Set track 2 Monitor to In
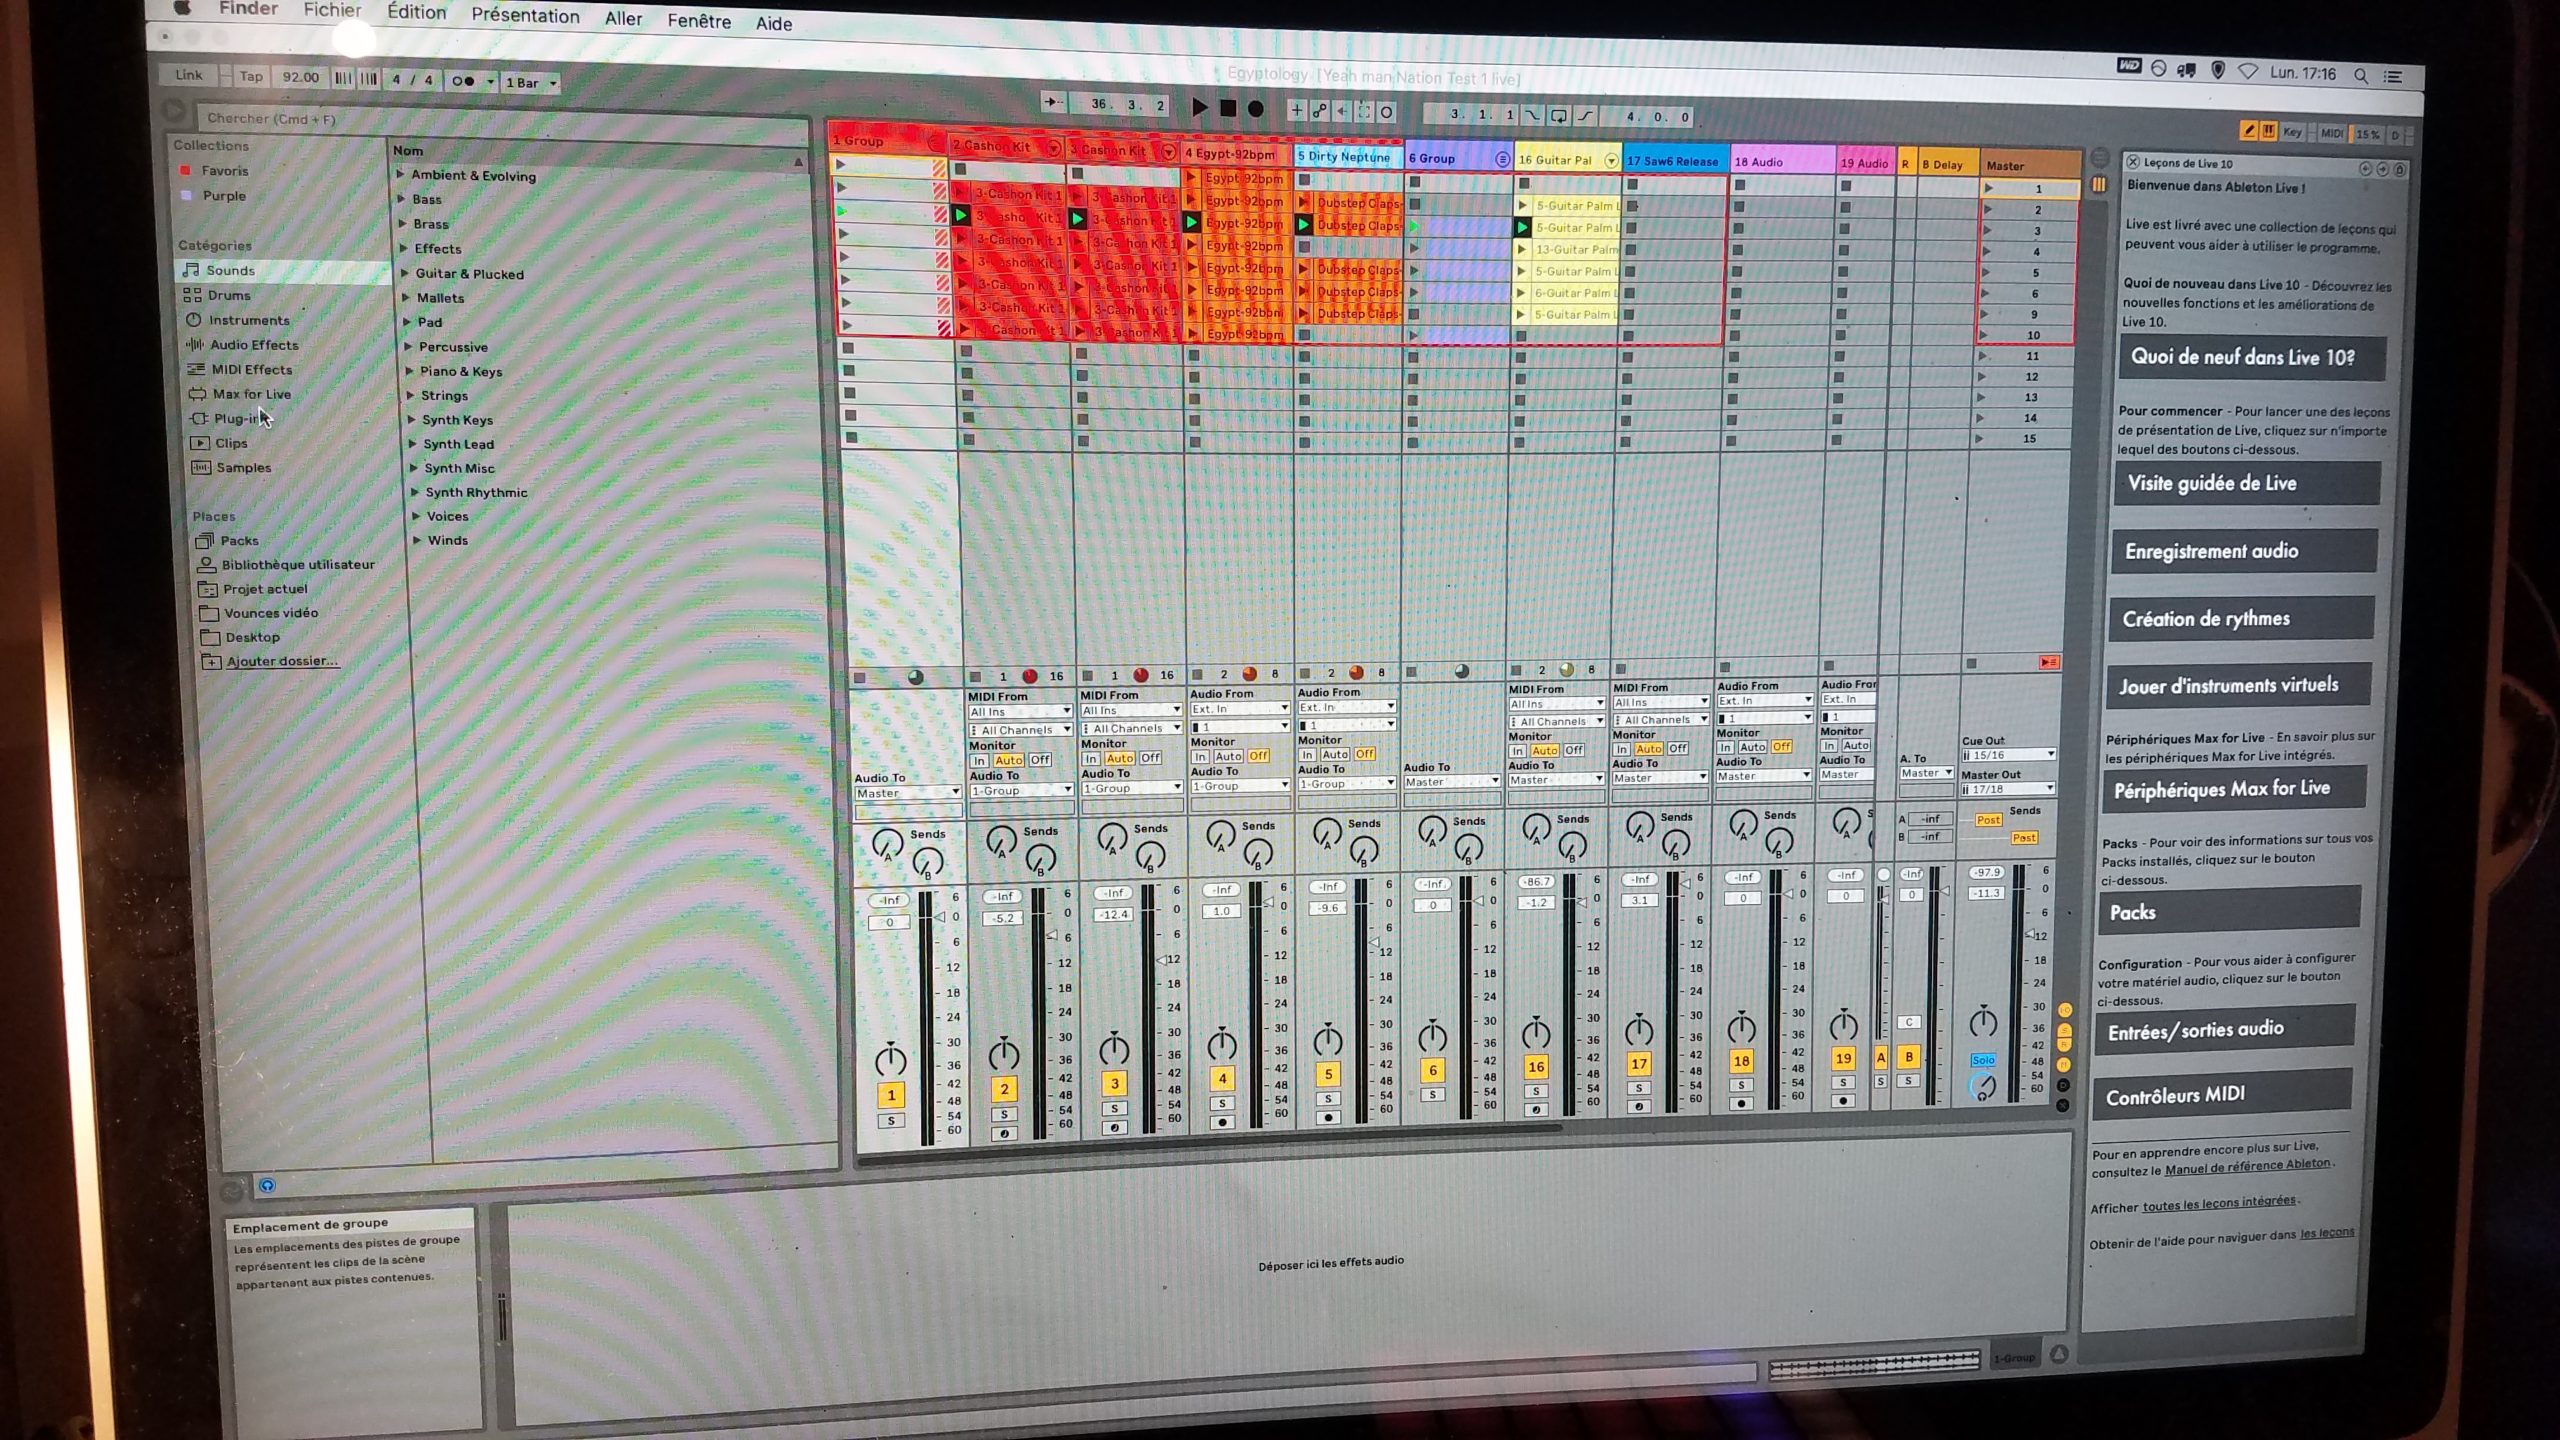 pos(979,761)
